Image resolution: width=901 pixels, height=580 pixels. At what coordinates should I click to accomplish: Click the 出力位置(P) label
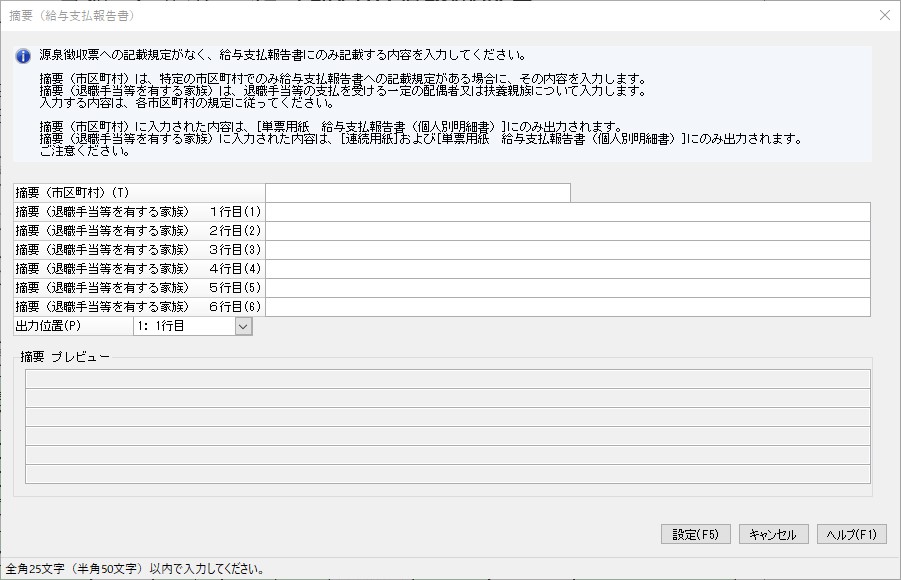(48, 326)
